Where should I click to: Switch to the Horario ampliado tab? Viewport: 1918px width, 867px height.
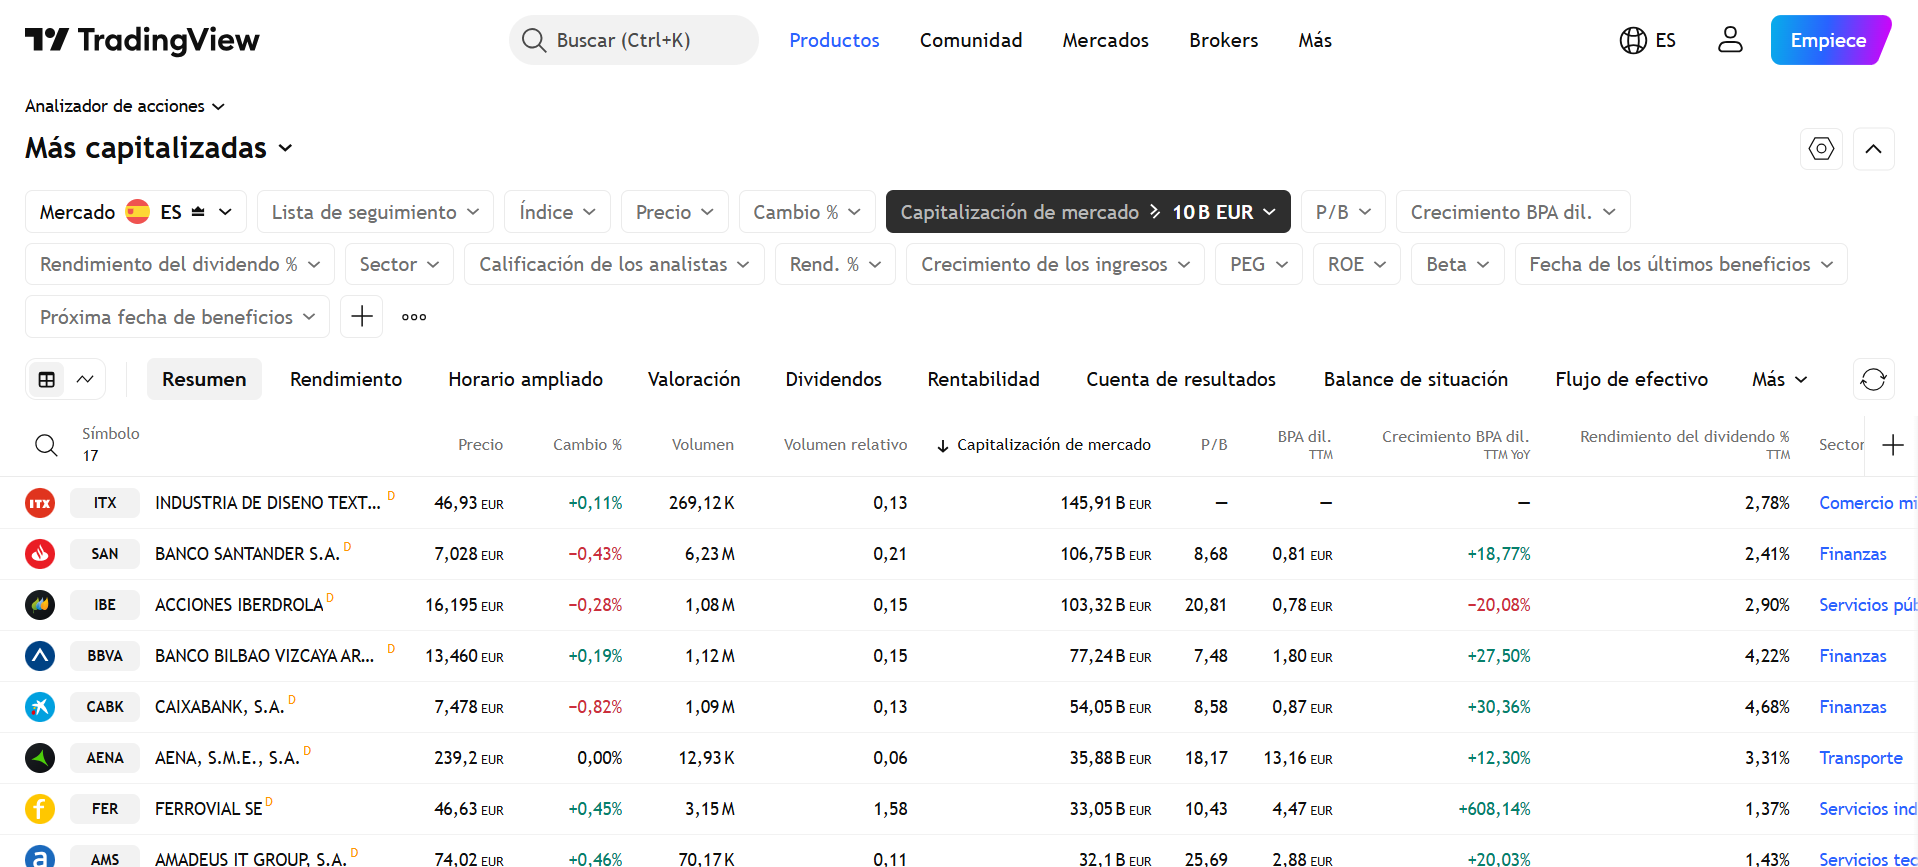click(525, 379)
